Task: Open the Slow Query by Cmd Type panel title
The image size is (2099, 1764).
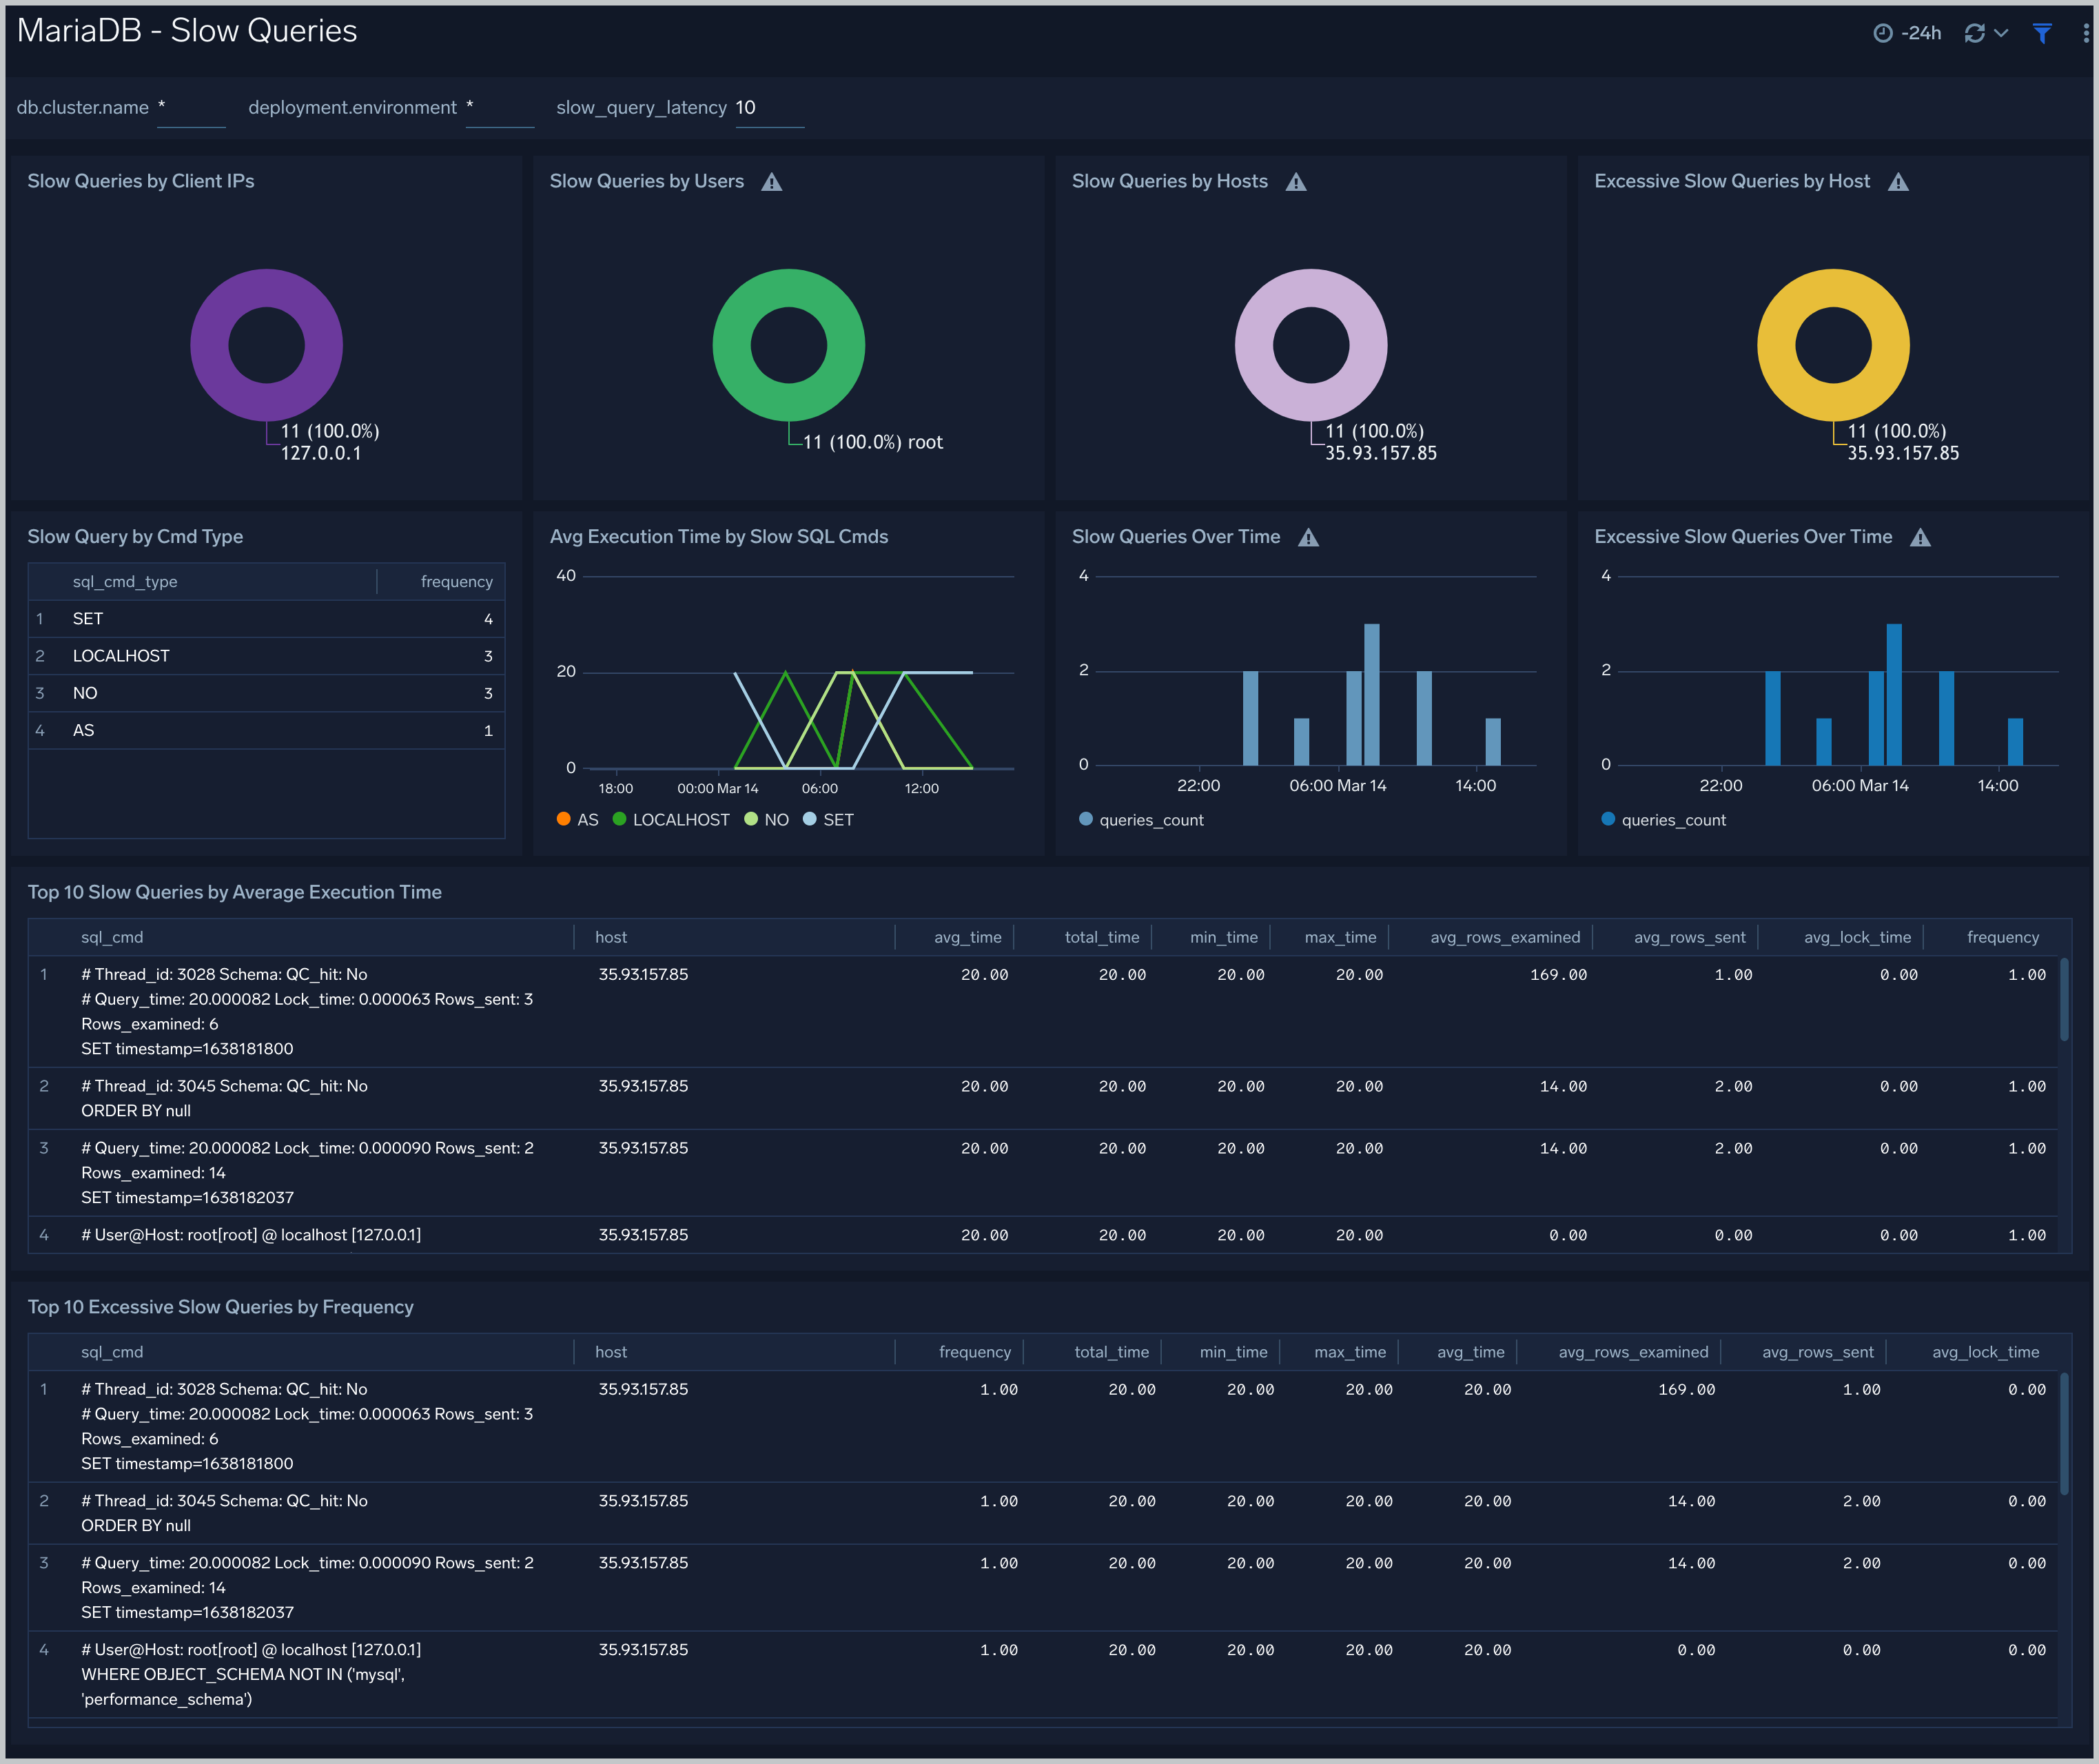Action: click(x=135, y=537)
